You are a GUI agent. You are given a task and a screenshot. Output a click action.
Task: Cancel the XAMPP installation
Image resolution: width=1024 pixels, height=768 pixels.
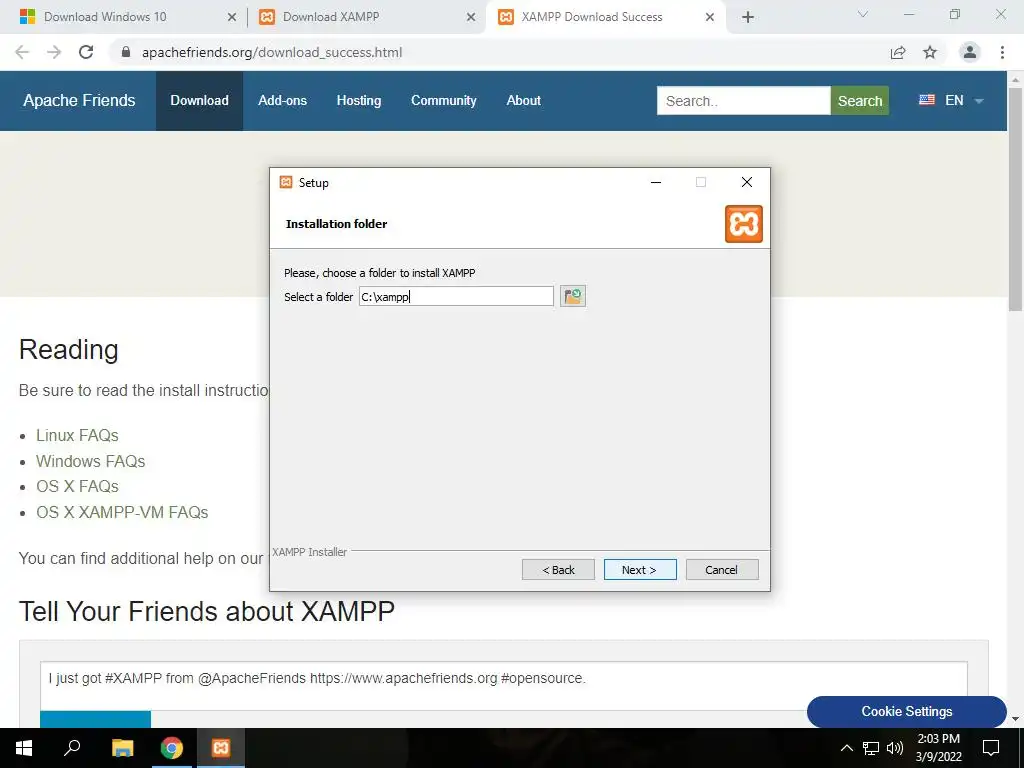(722, 569)
